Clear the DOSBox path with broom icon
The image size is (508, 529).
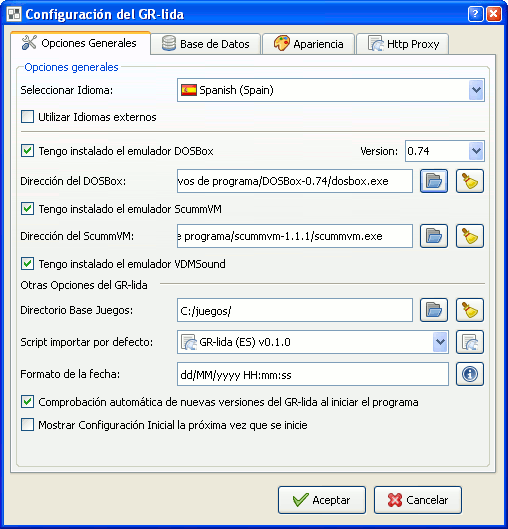tap(470, 181)
